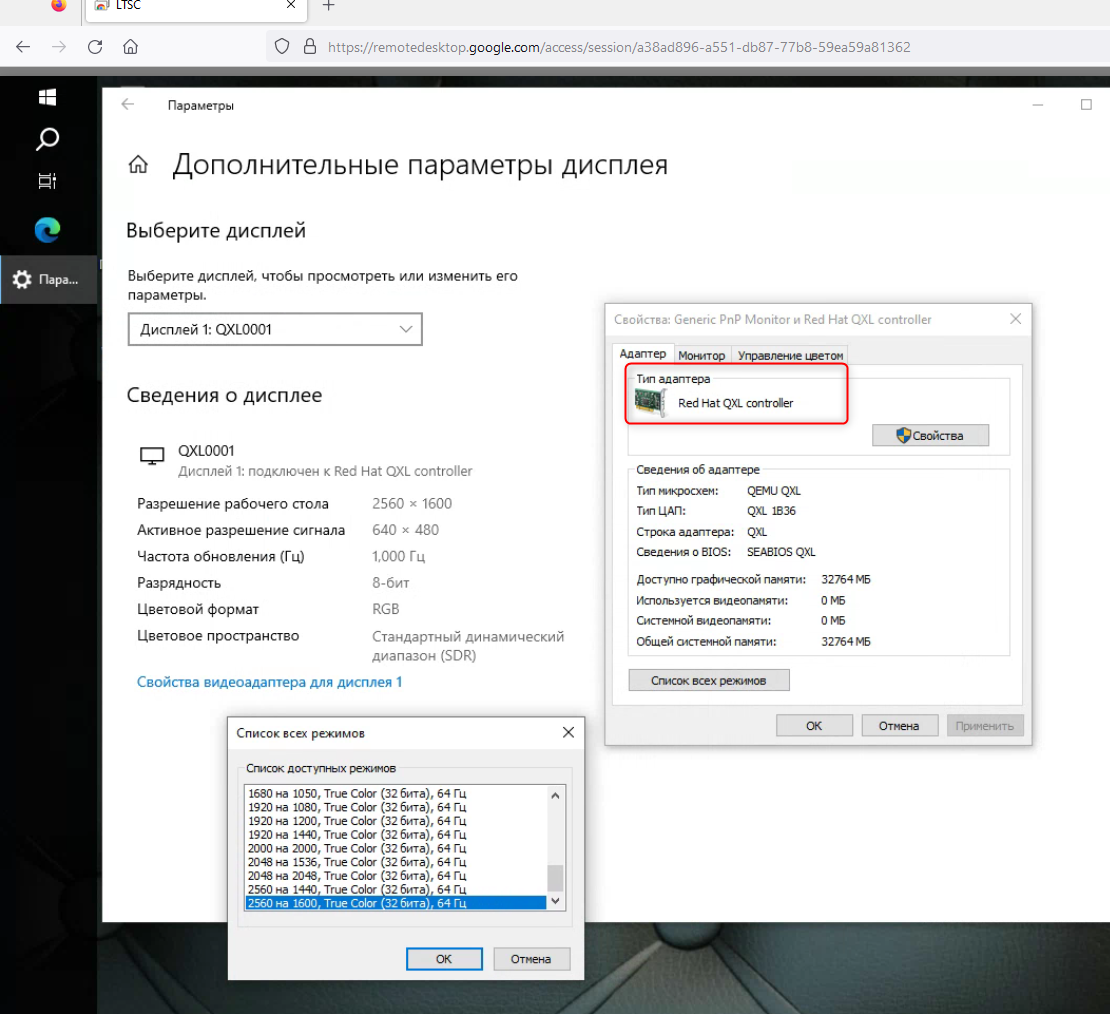Switch to the Адаптер tab

[x=642, y=353]
